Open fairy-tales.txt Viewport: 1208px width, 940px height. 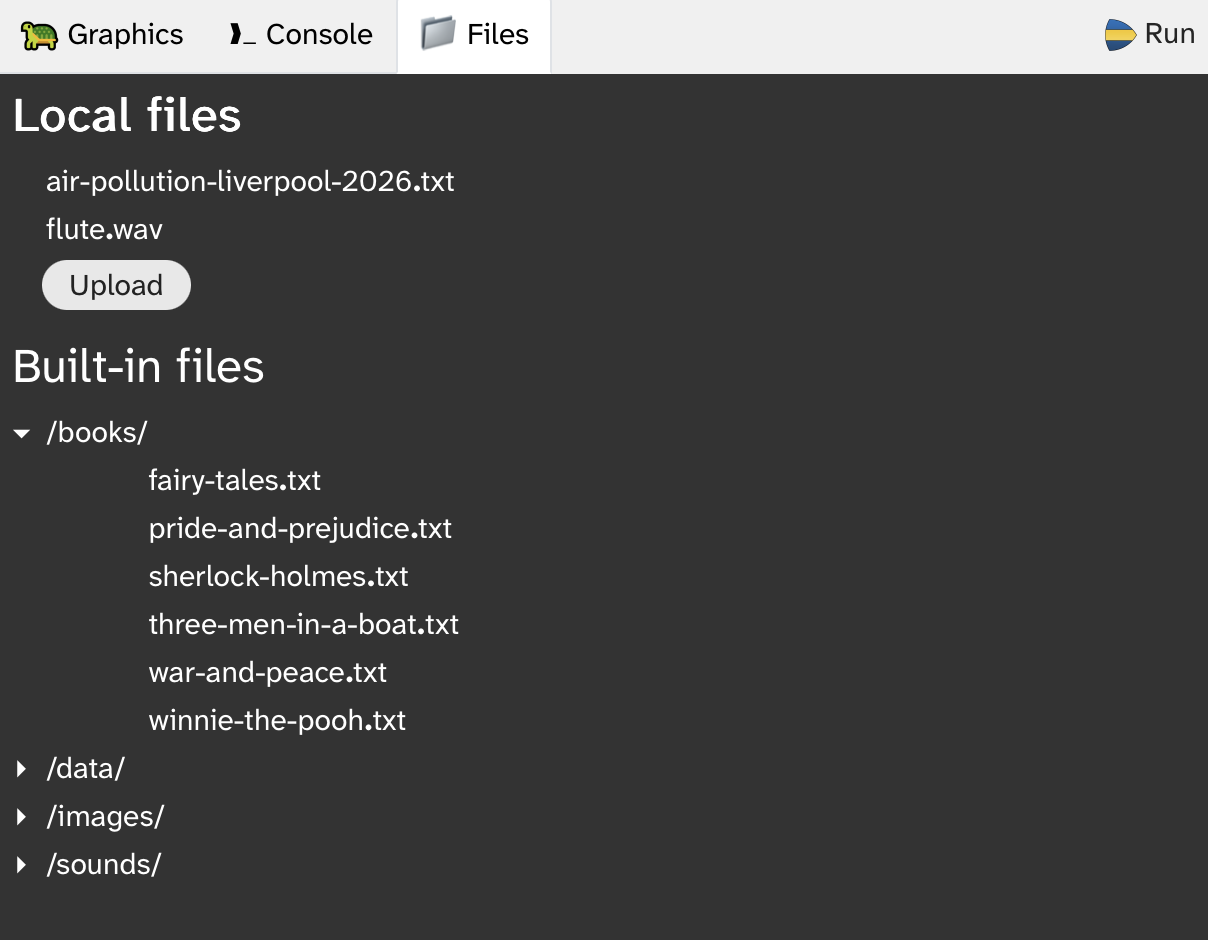(x=234, y=480)
